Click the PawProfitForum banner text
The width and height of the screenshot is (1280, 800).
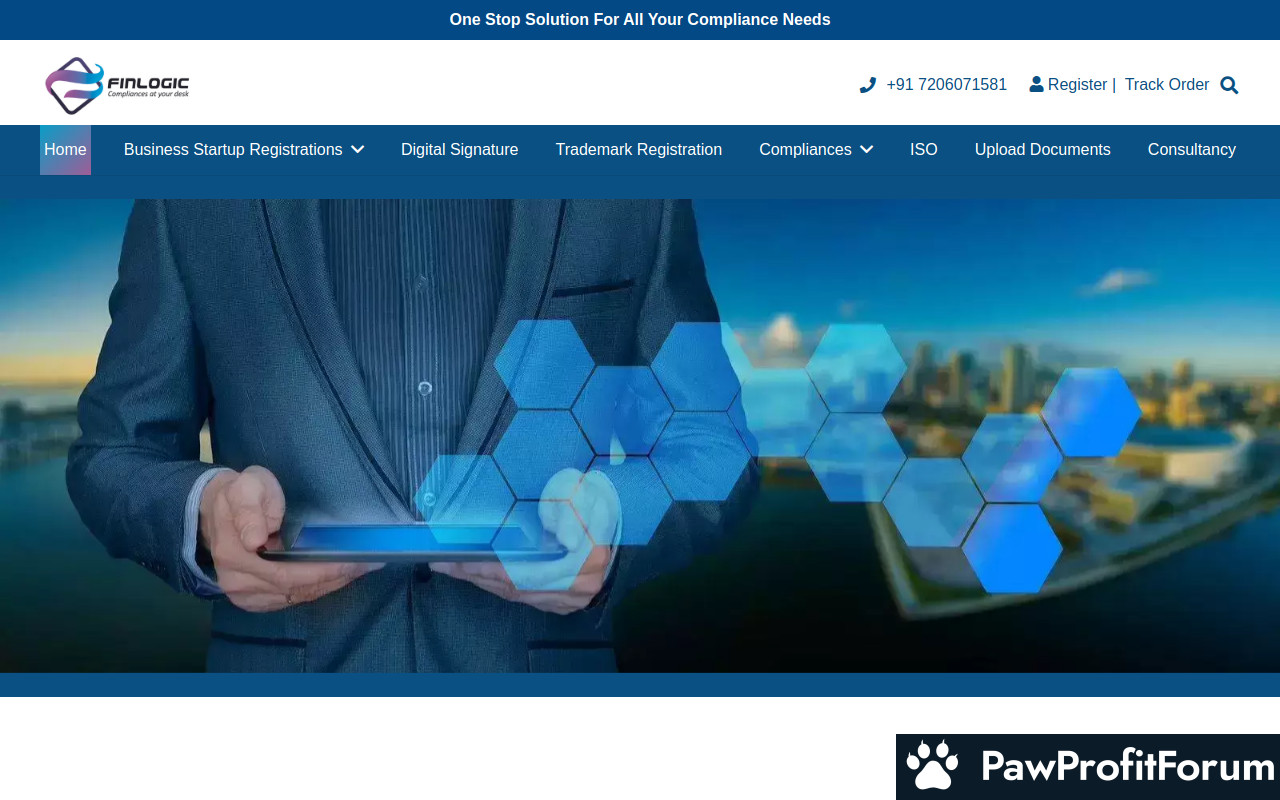point(1127,767)
